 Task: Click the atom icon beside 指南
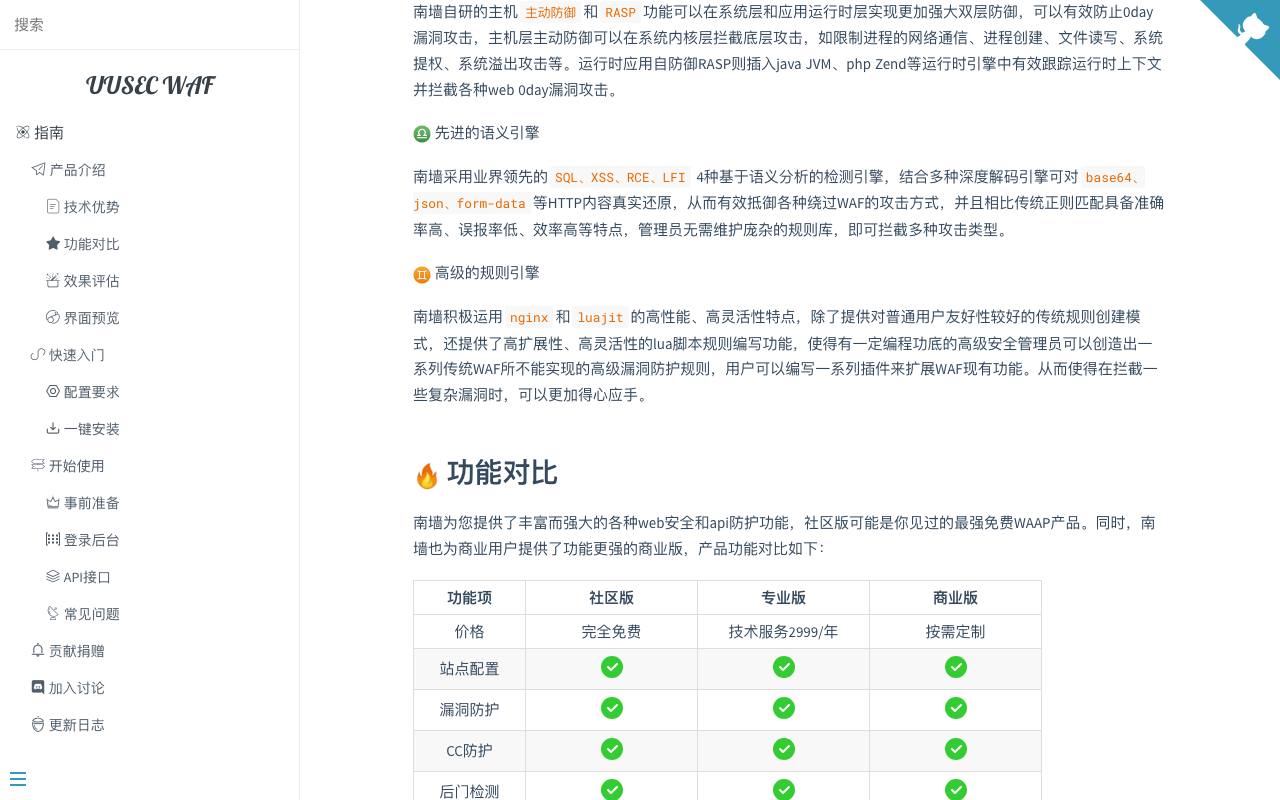coord(23,132)
